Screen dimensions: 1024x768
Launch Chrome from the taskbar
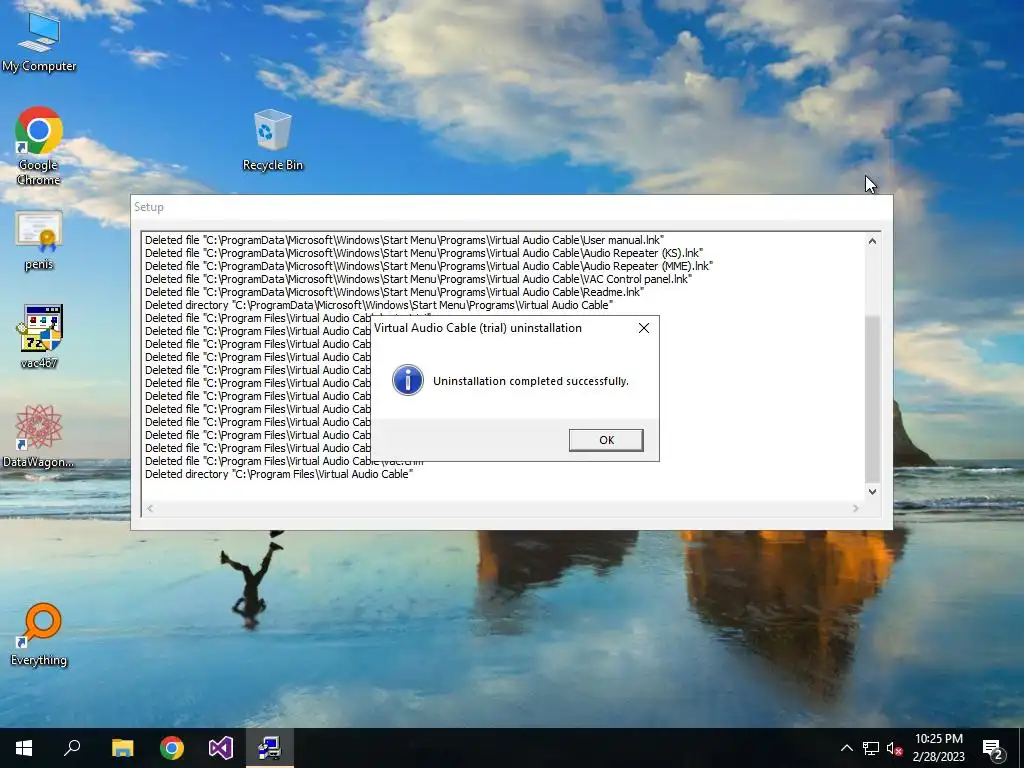pyautogui.click(x=172, y=748)
